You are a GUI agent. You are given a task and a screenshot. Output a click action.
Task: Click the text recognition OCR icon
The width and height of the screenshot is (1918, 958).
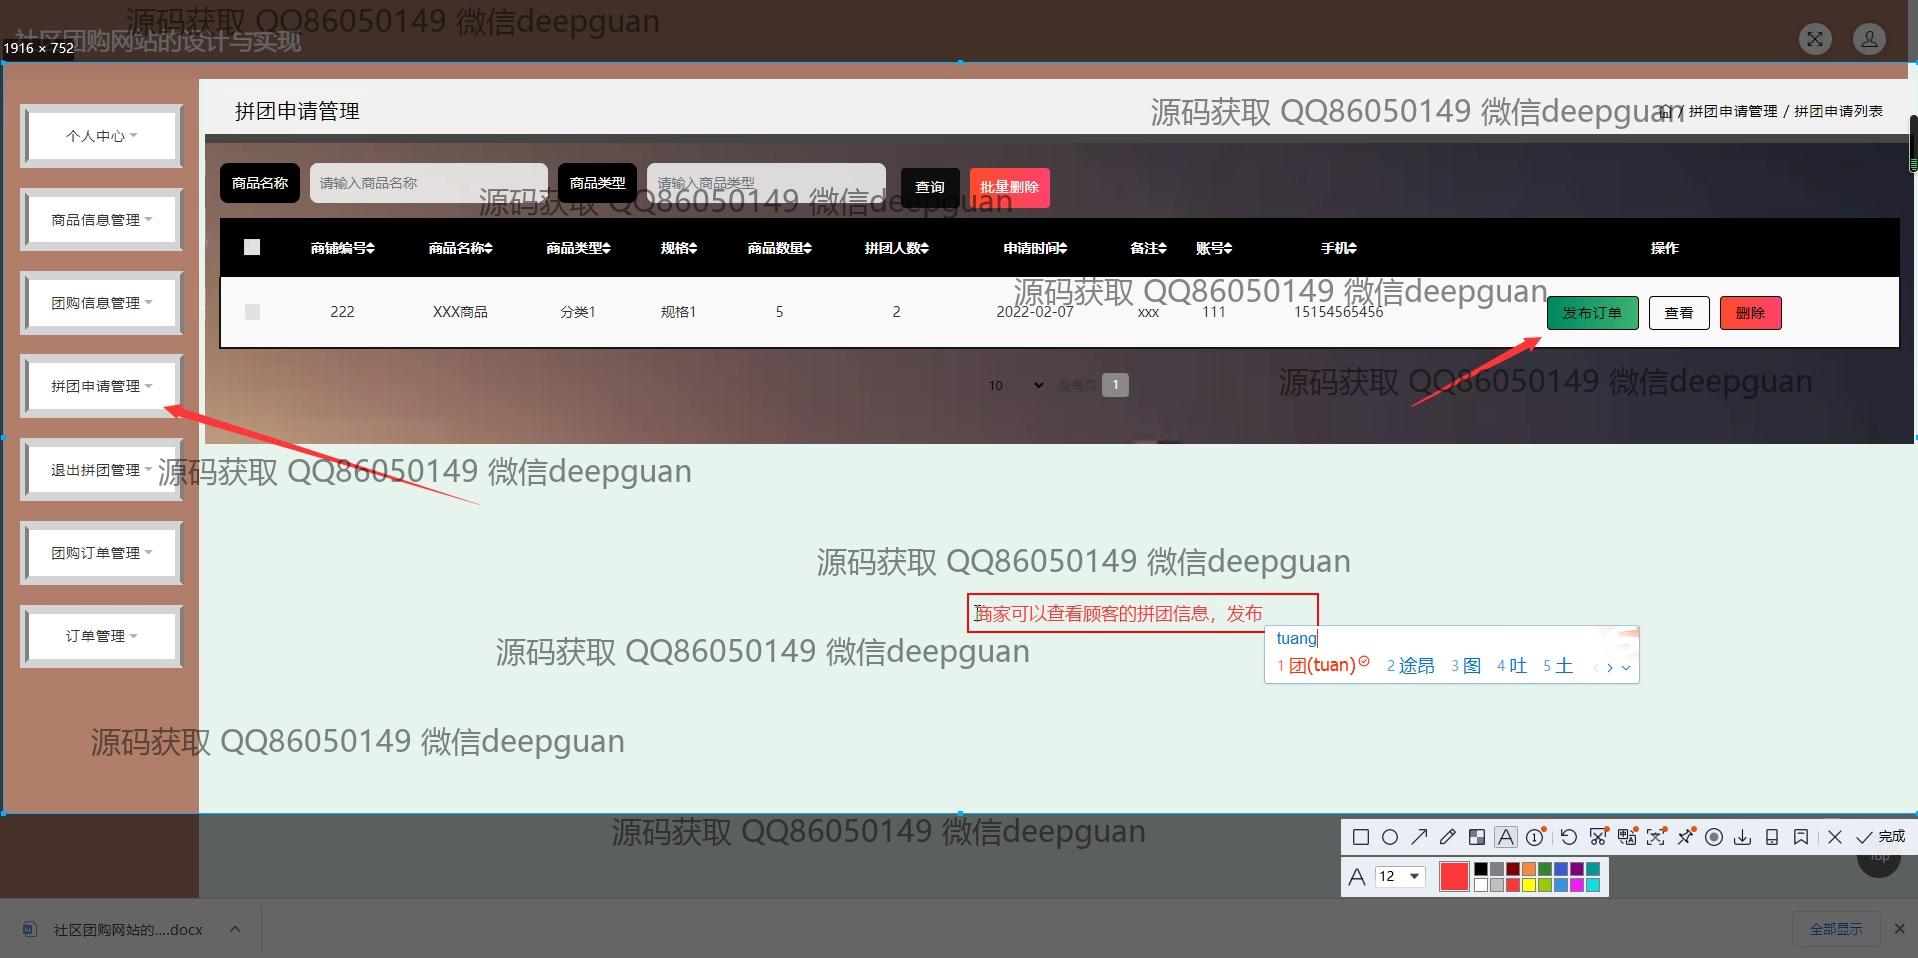pos(1656,837)
